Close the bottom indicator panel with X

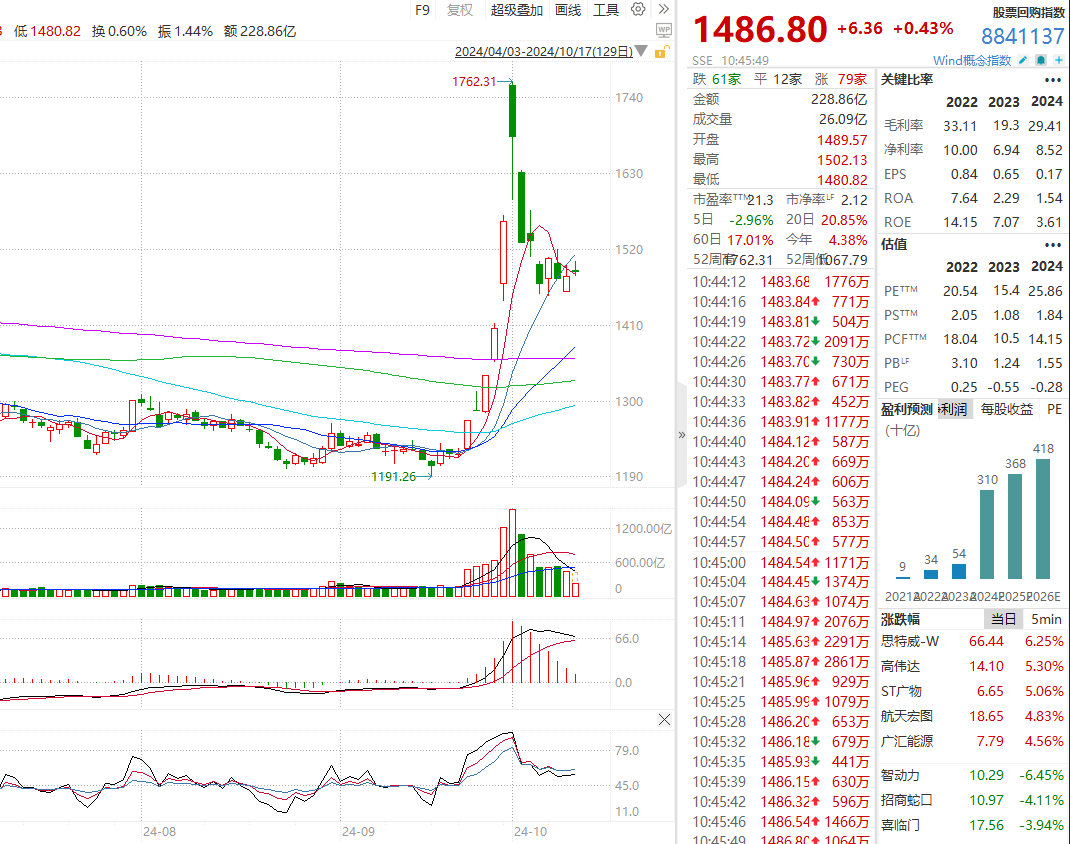click(664, 720)
